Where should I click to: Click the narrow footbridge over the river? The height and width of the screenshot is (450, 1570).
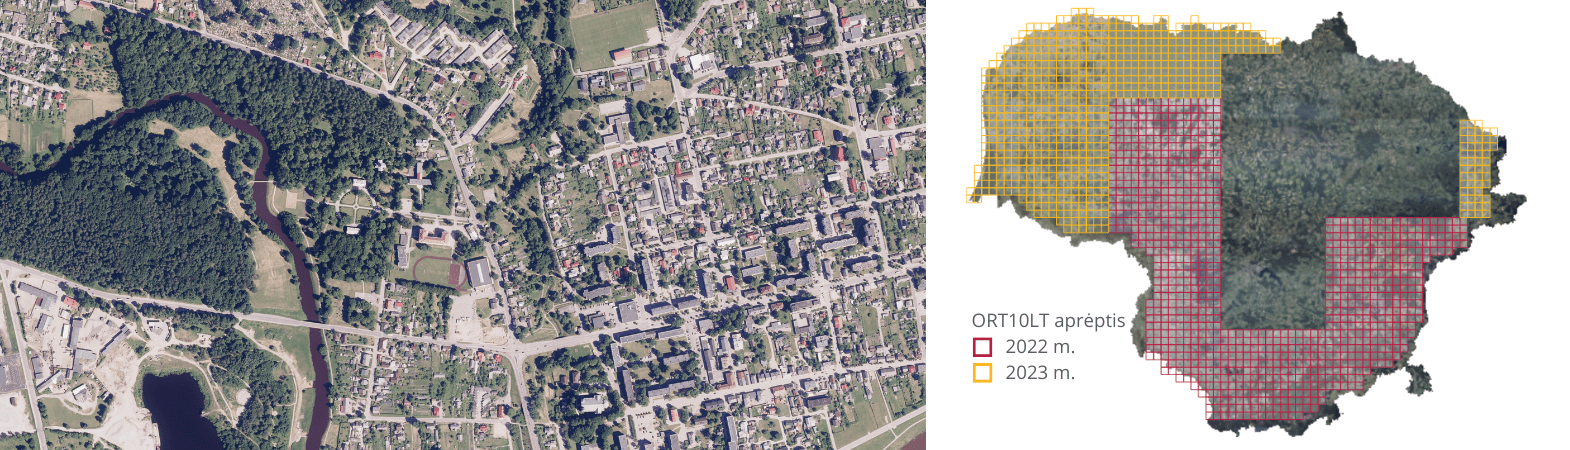[x=262, y=182]
